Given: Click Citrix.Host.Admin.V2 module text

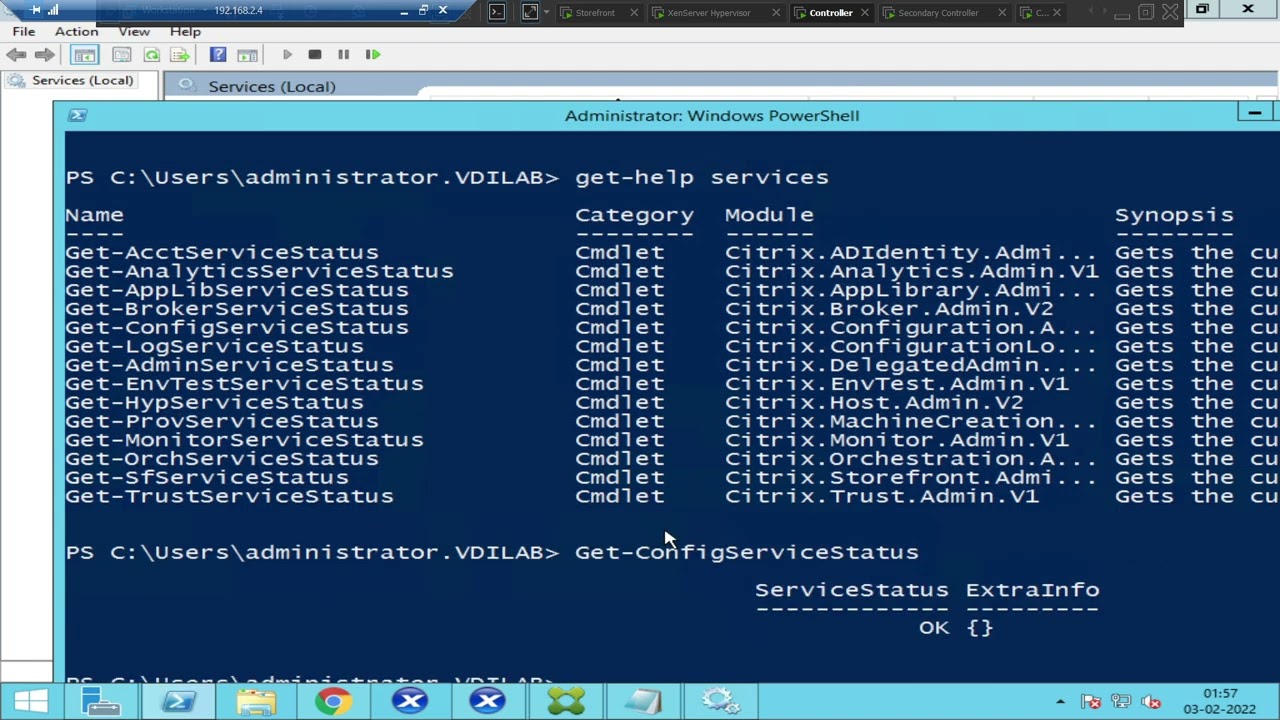Looking at the screenshot, I should pyautogui.click(x=873, y=403).
